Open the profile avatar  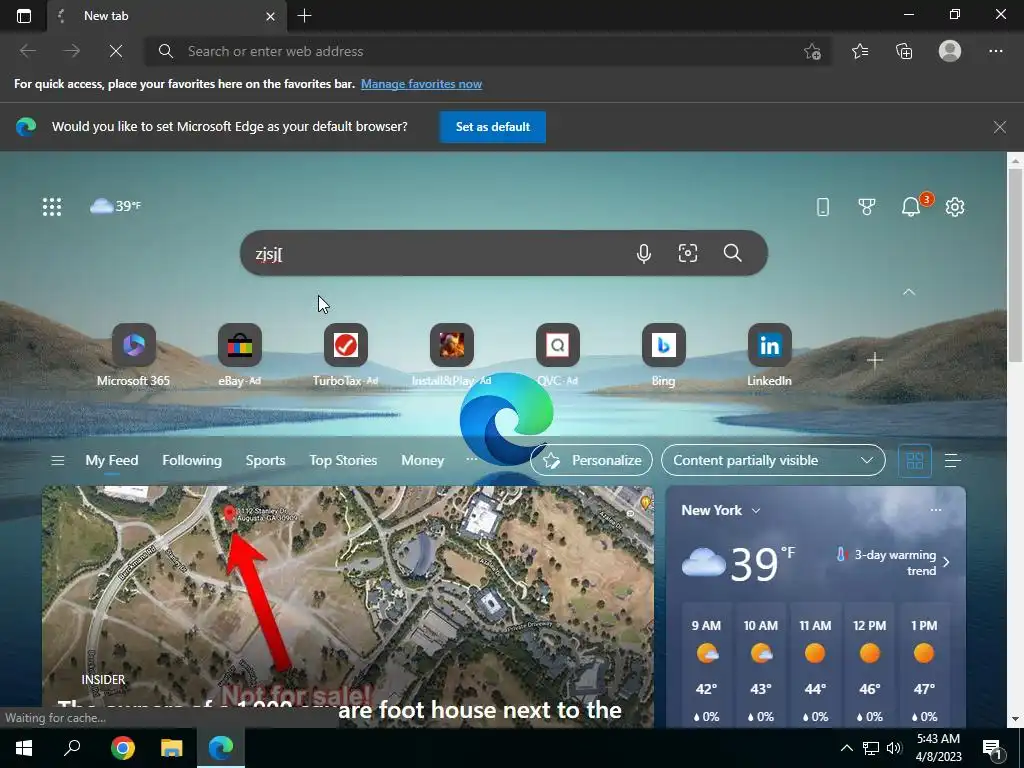click(x=950, y=51)
